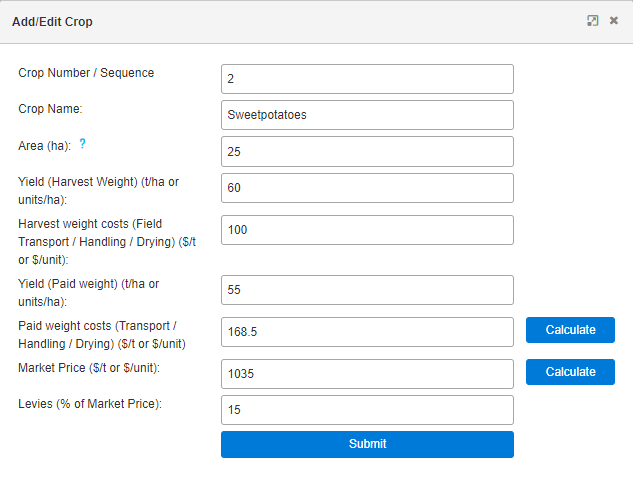Viewport: 633px width, 477px height.
Task: Focus the Harvest weight costs input field
Action: click(x=367, y=230)
